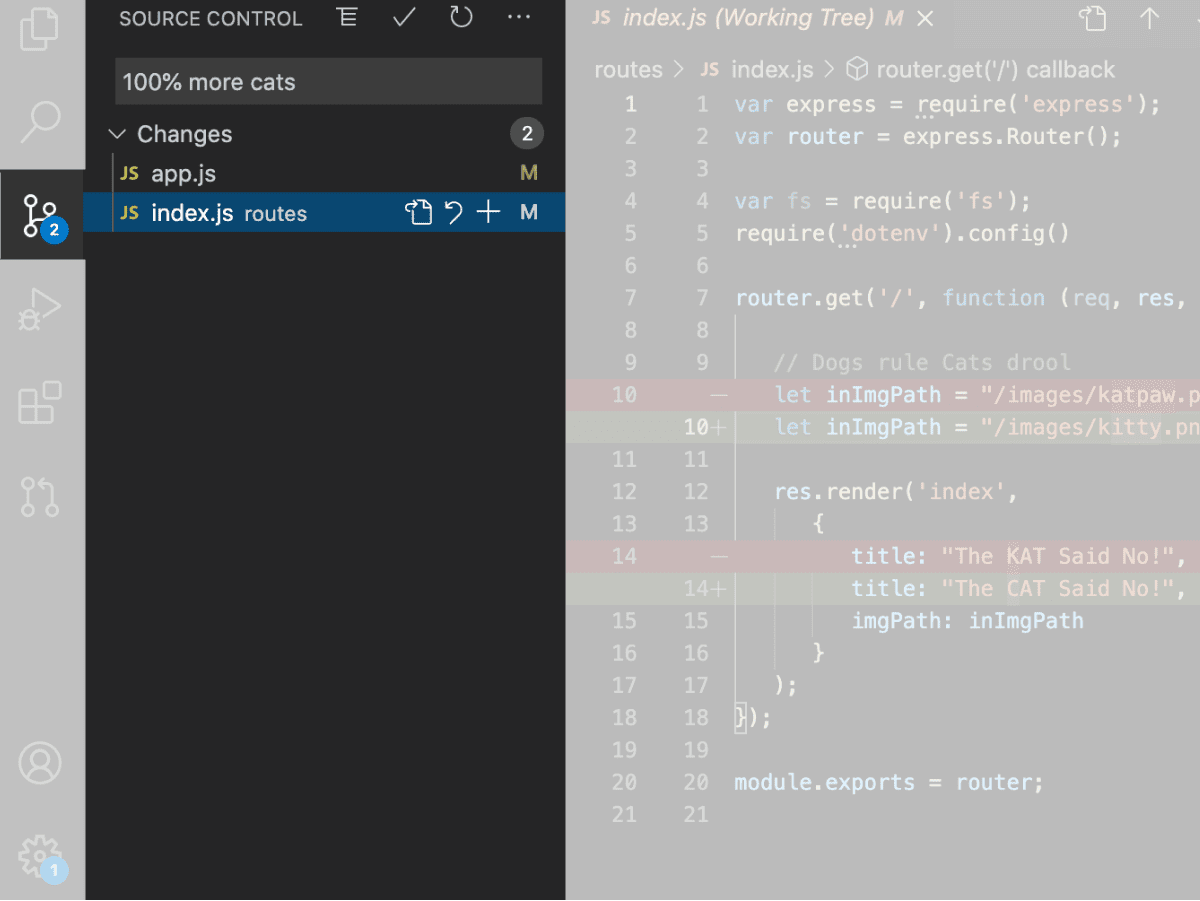The width and height of the screenshot is (1200, 901).
Task: Open the Search view in activity bar
Action: [x=40, y=122]
